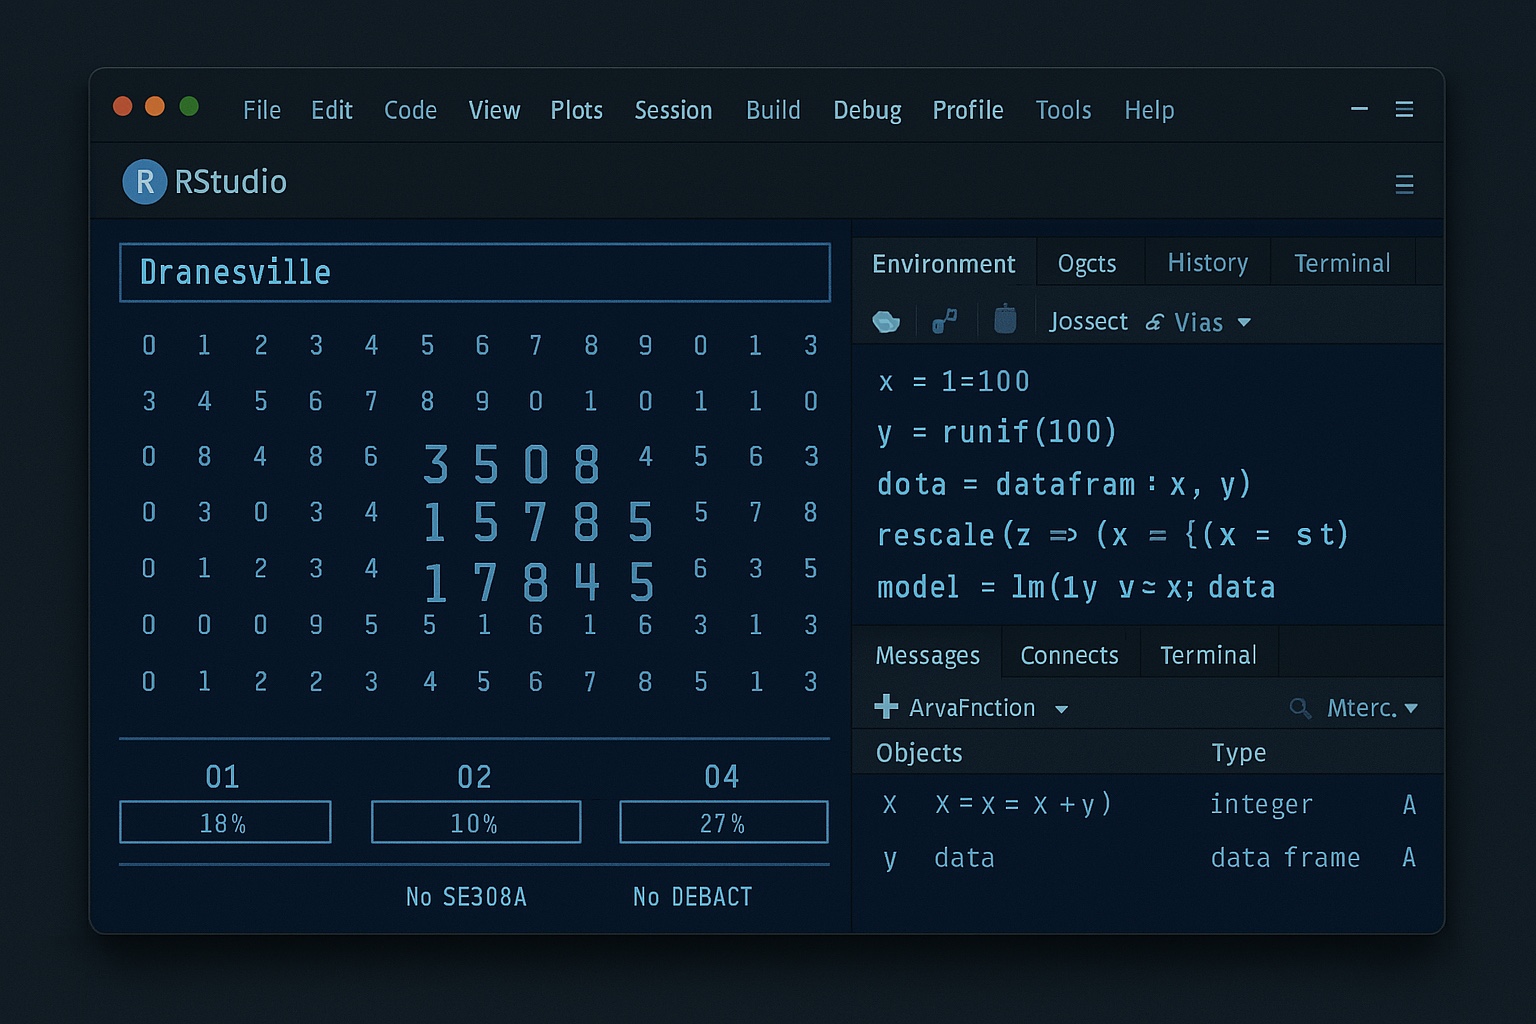This screenshot has height=1024, width=1536.
Task: Click the Jossect button
Action: coord(1088,321)
